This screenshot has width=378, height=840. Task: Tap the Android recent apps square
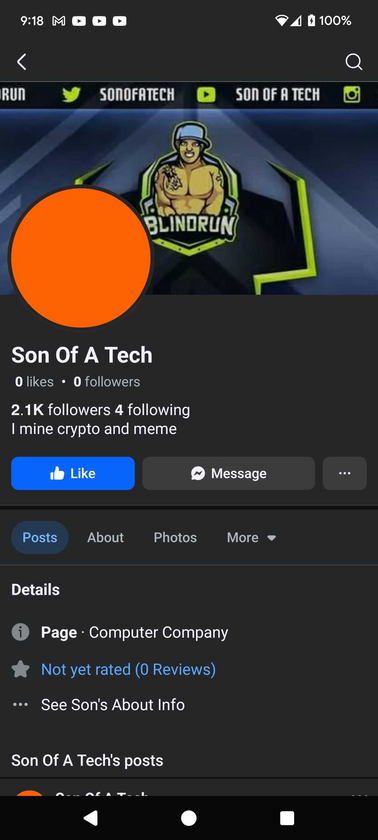tap(287, 818)
